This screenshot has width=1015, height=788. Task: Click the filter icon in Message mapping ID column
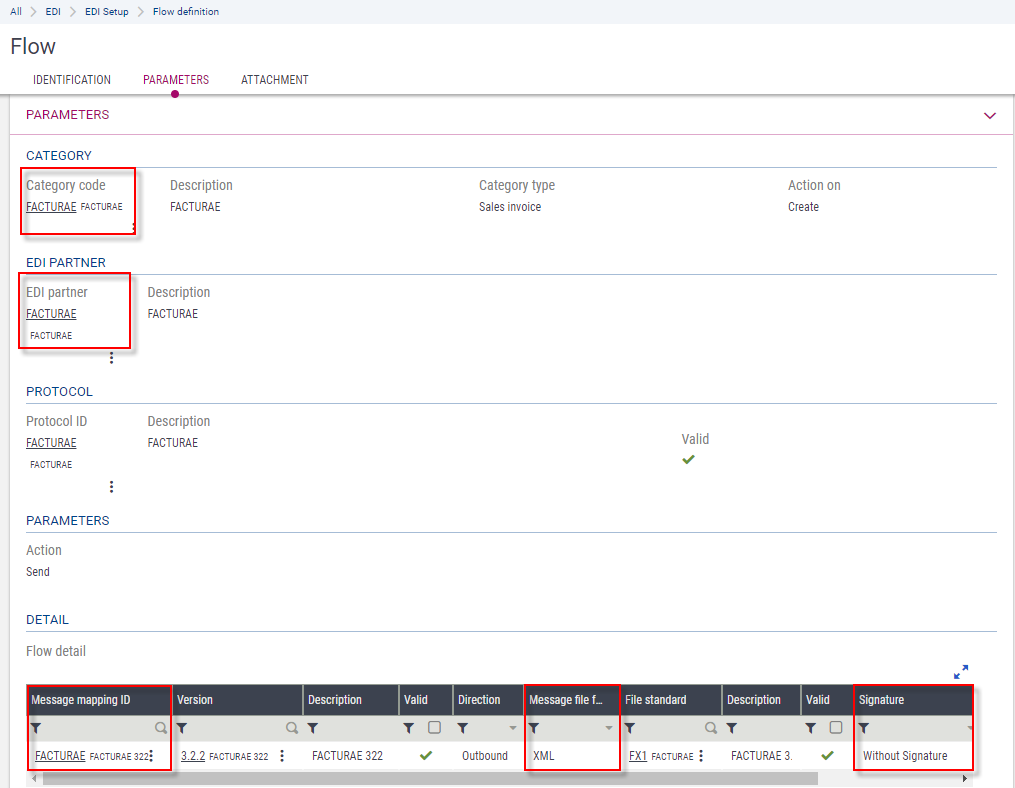click(37, 729)
